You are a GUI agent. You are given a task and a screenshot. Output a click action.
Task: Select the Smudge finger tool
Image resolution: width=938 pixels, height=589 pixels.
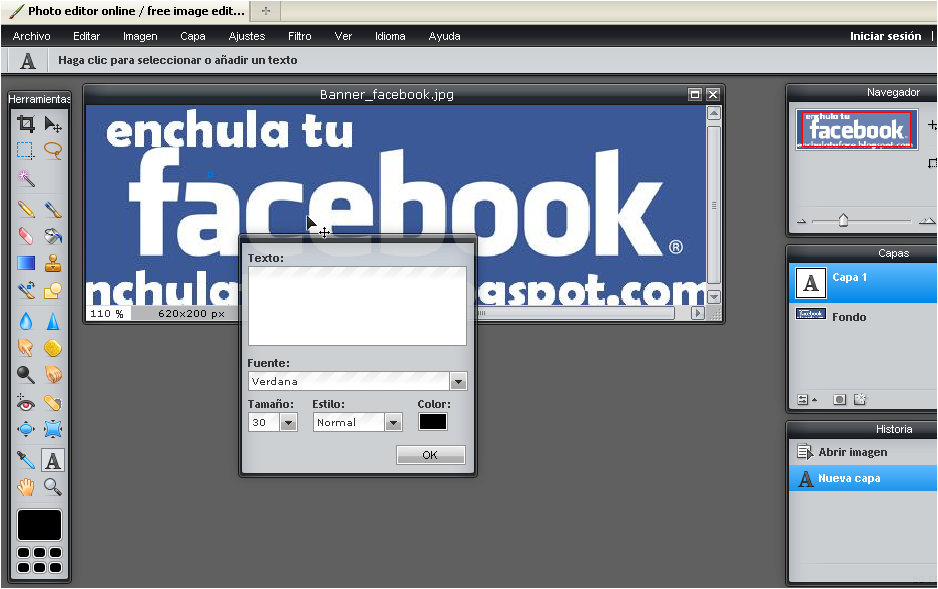point(26,347)
